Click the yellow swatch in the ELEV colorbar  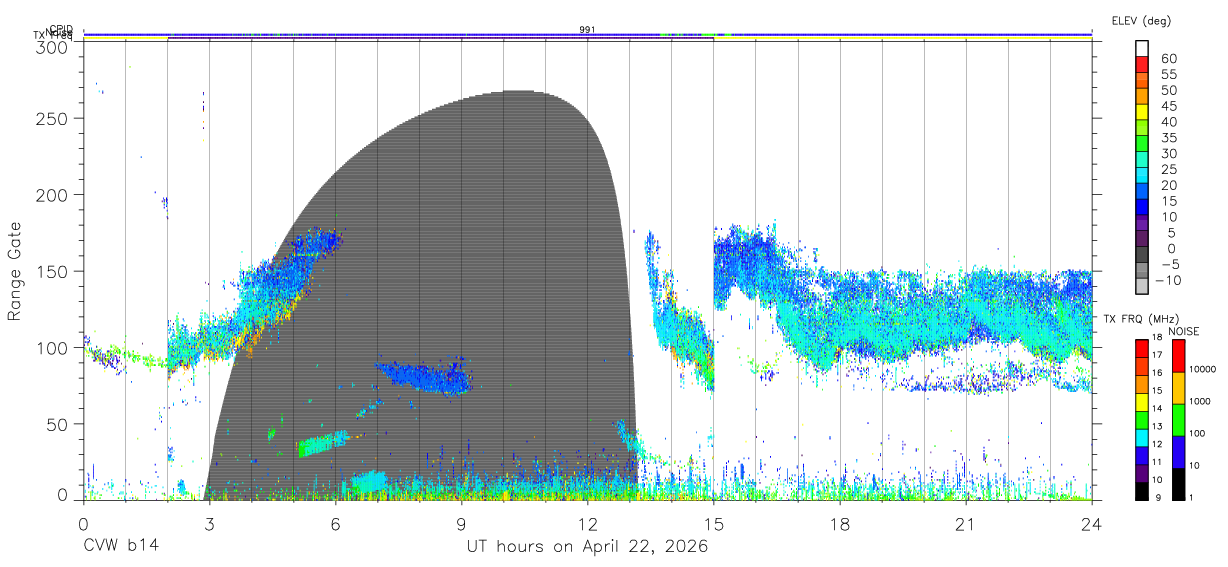pyautogui.click(x=1142, y=111)
